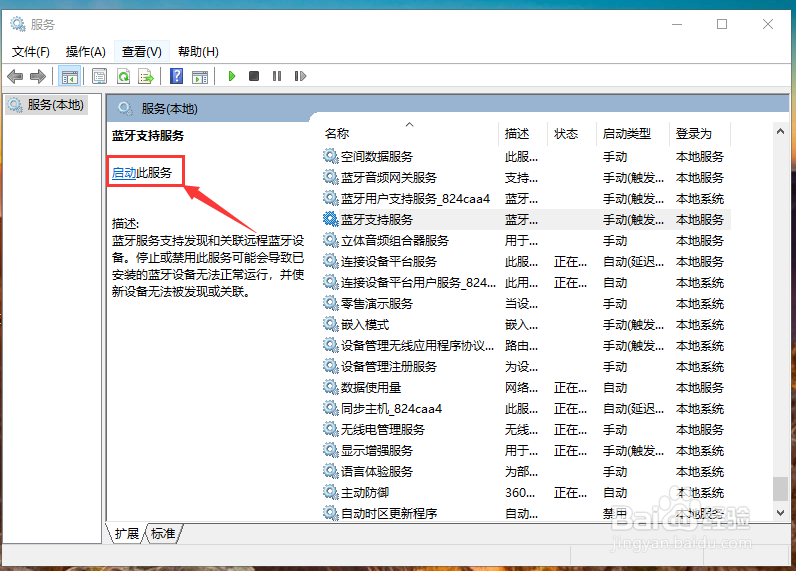Click gear icon of 蓝牙支持服务 row
796x571 pixels.
(330, 219)
